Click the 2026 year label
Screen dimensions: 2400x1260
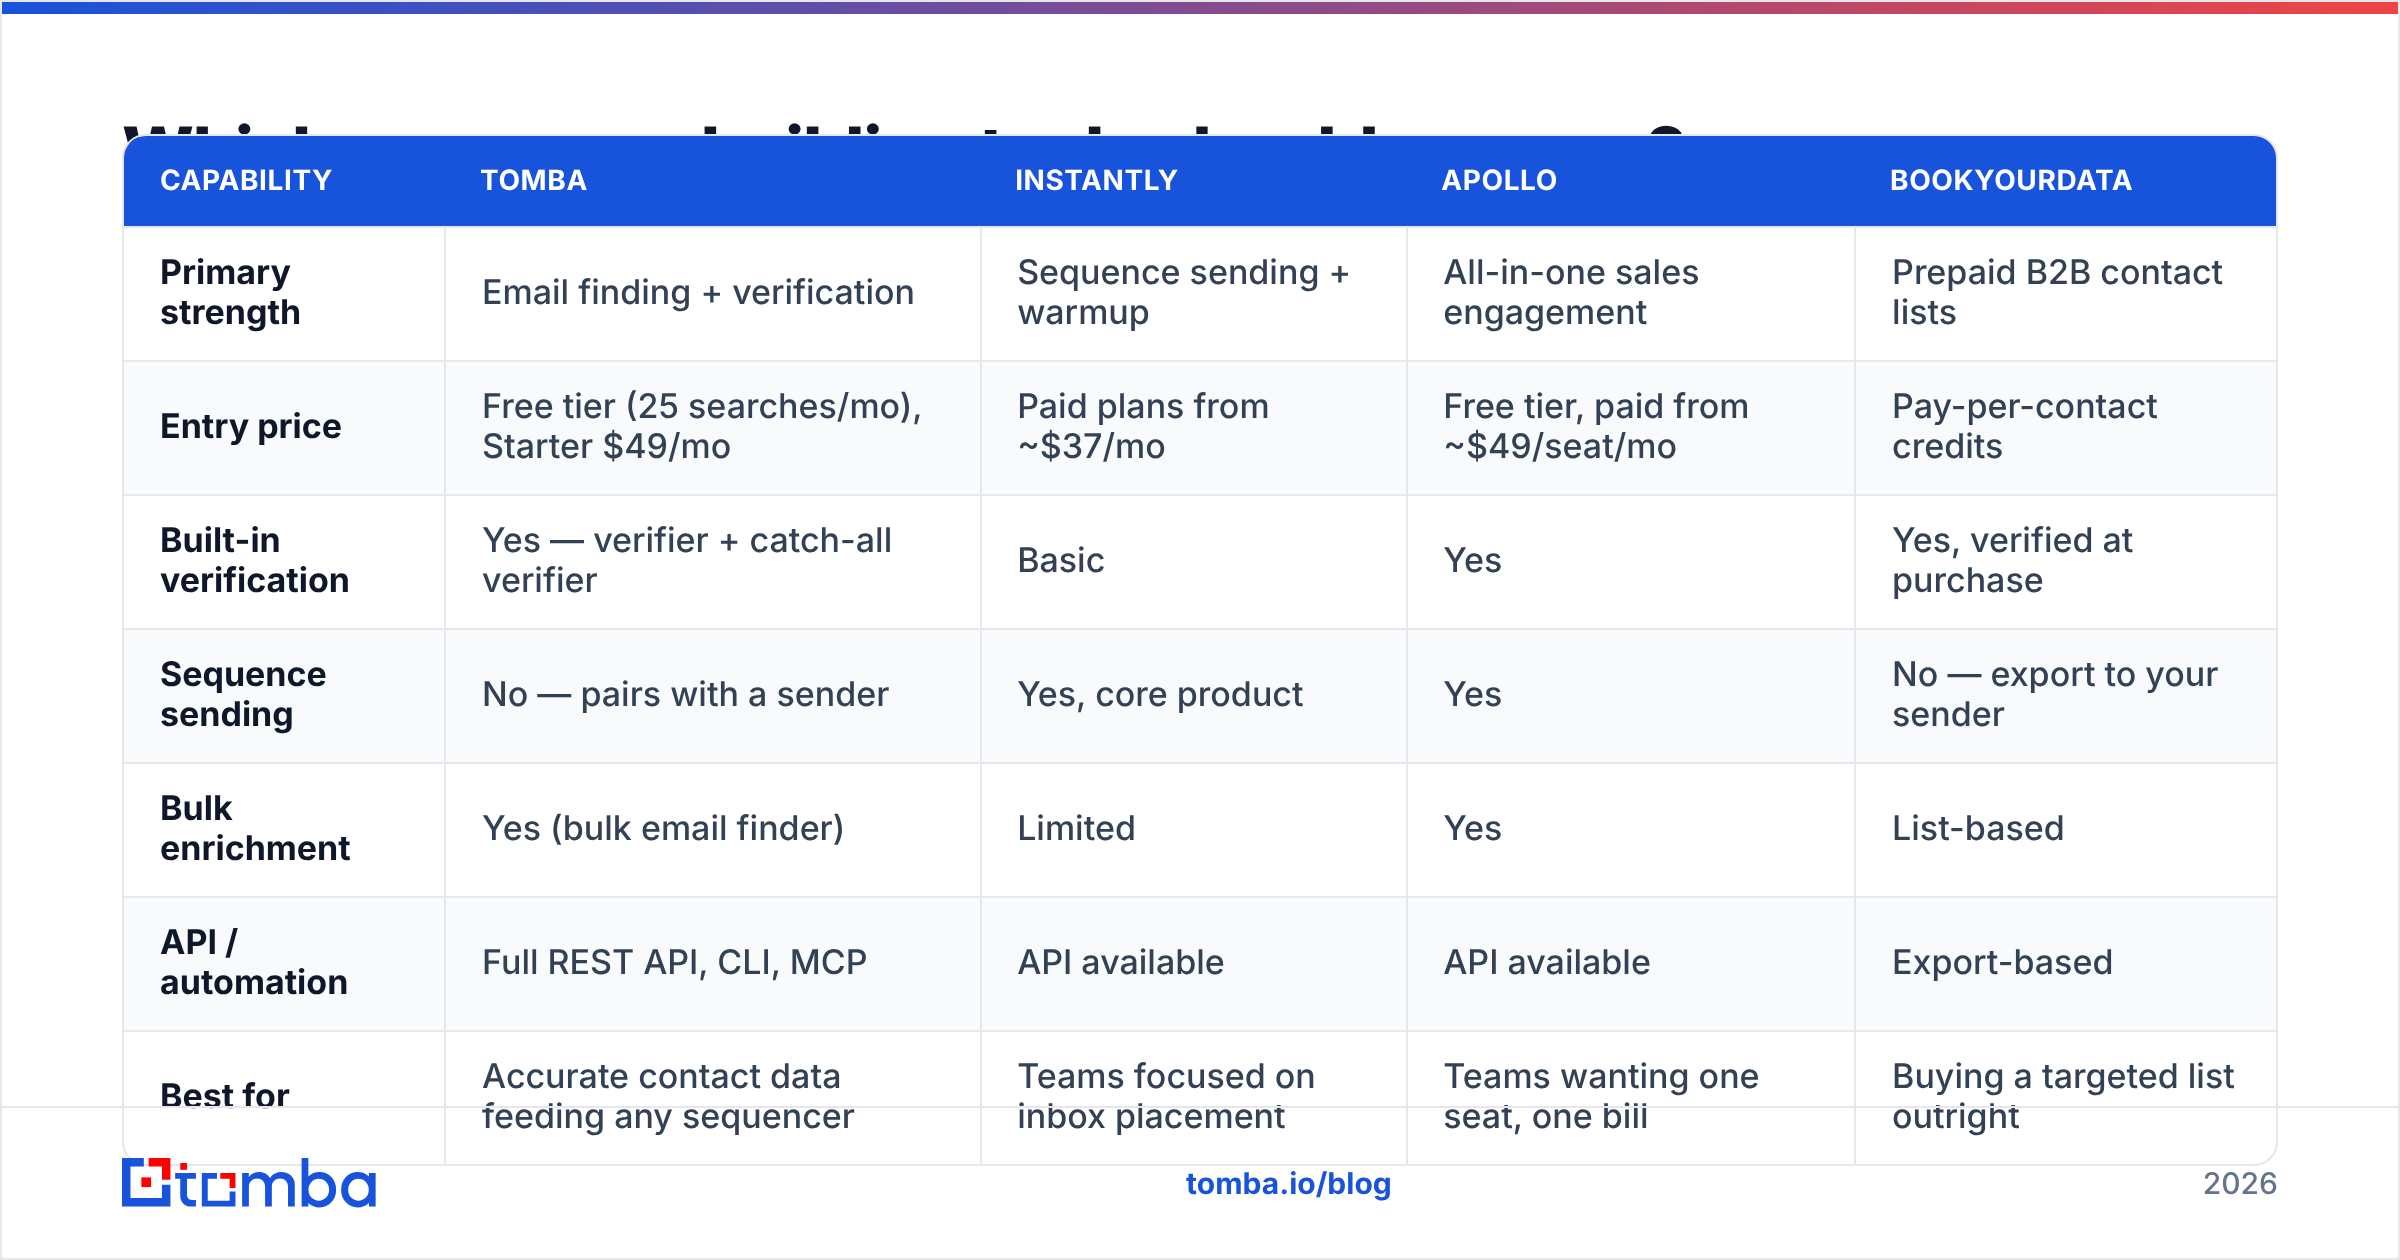tap(2240, 1184)
